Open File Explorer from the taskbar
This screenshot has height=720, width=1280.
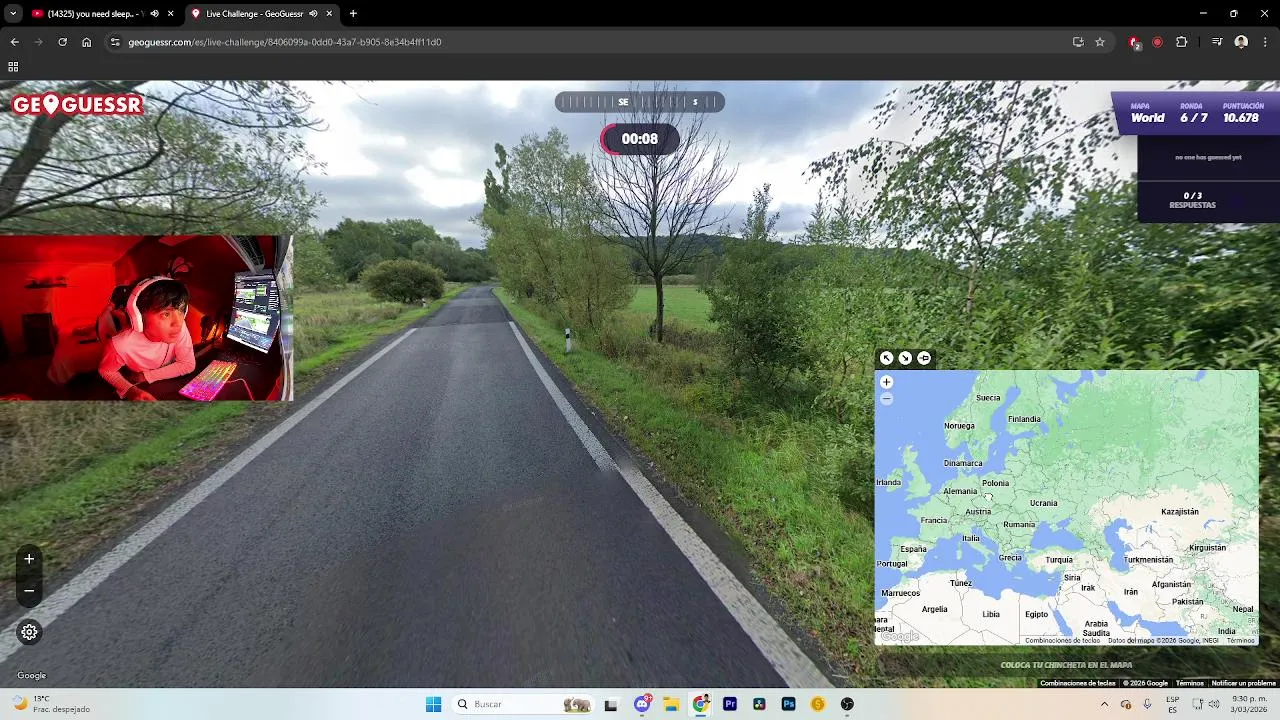coord(671,704)
